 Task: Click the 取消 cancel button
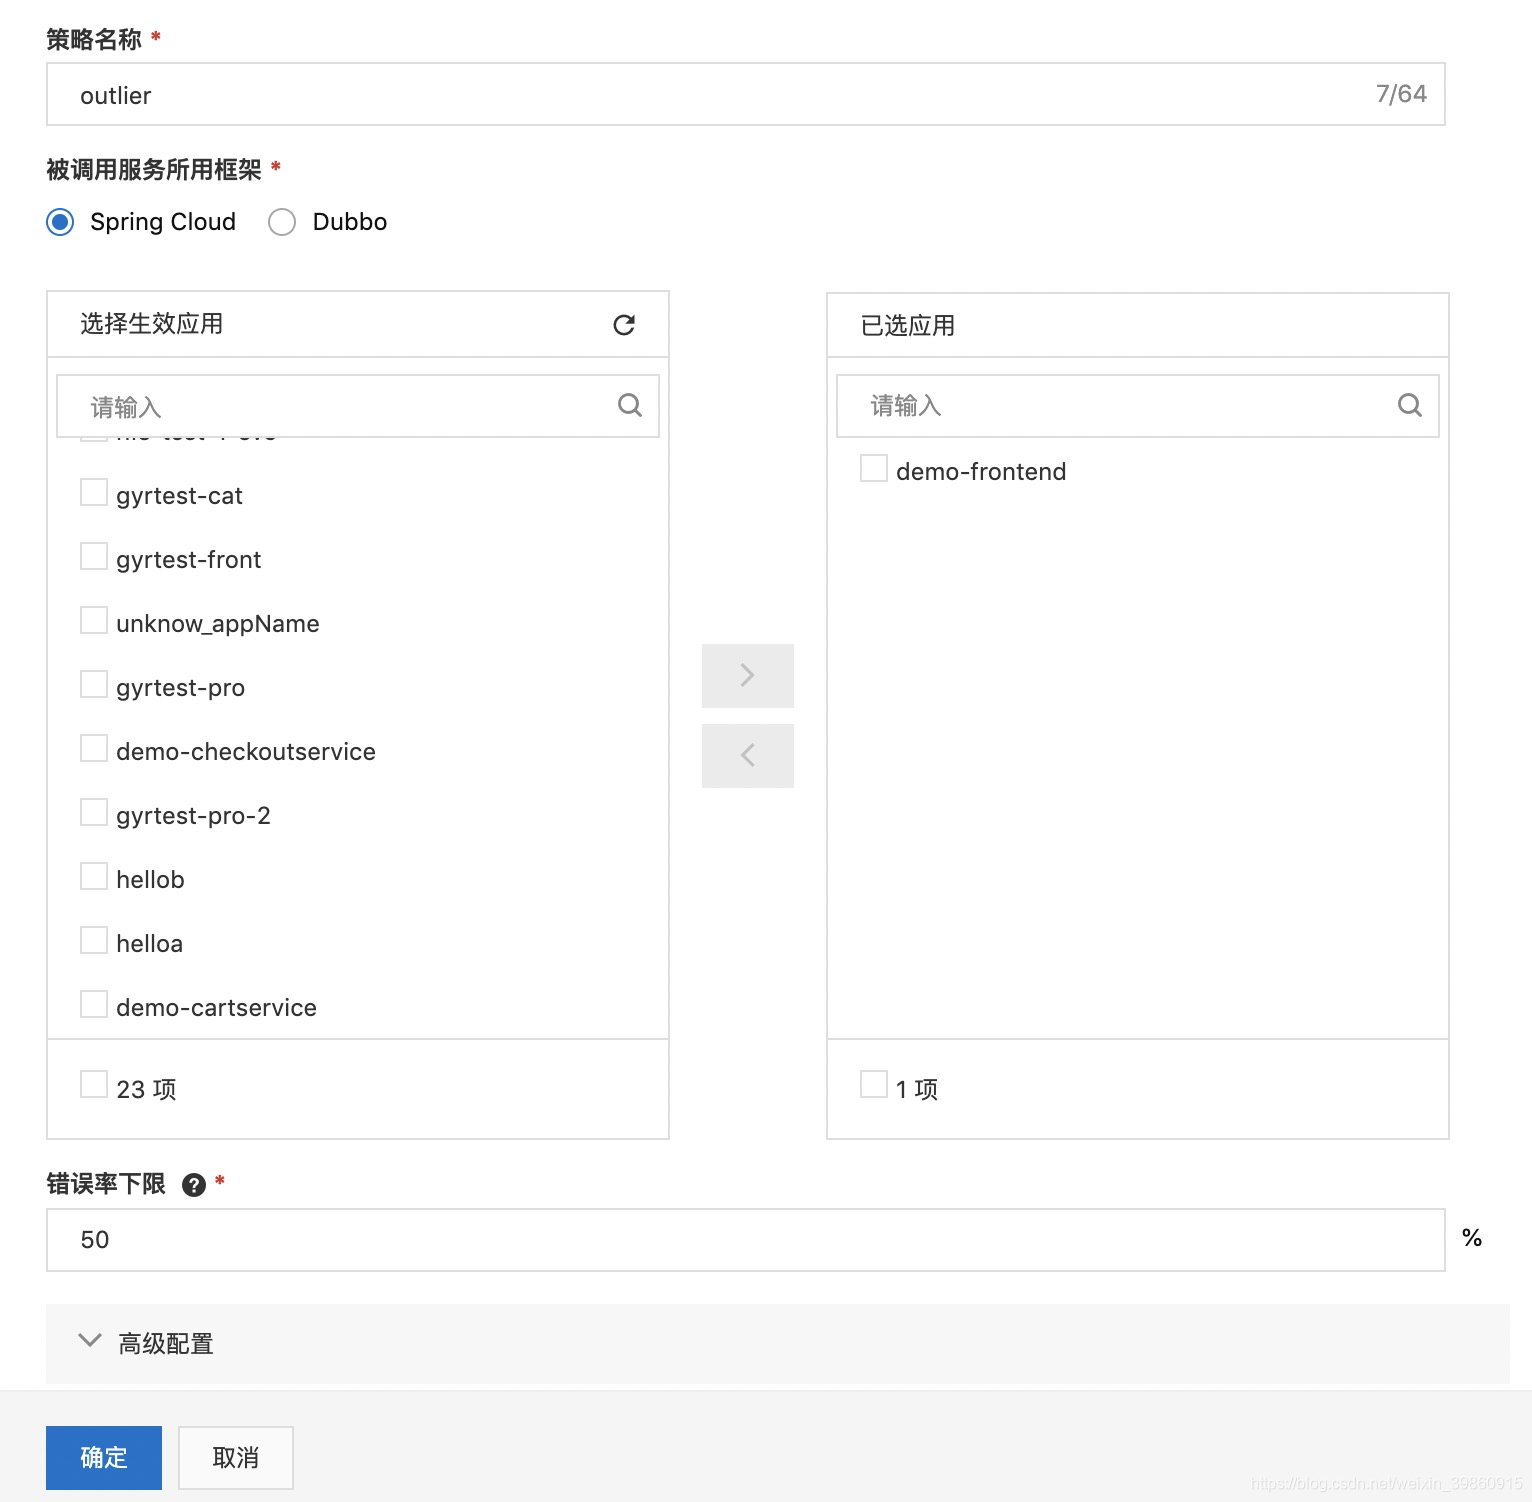point(235,1457)
